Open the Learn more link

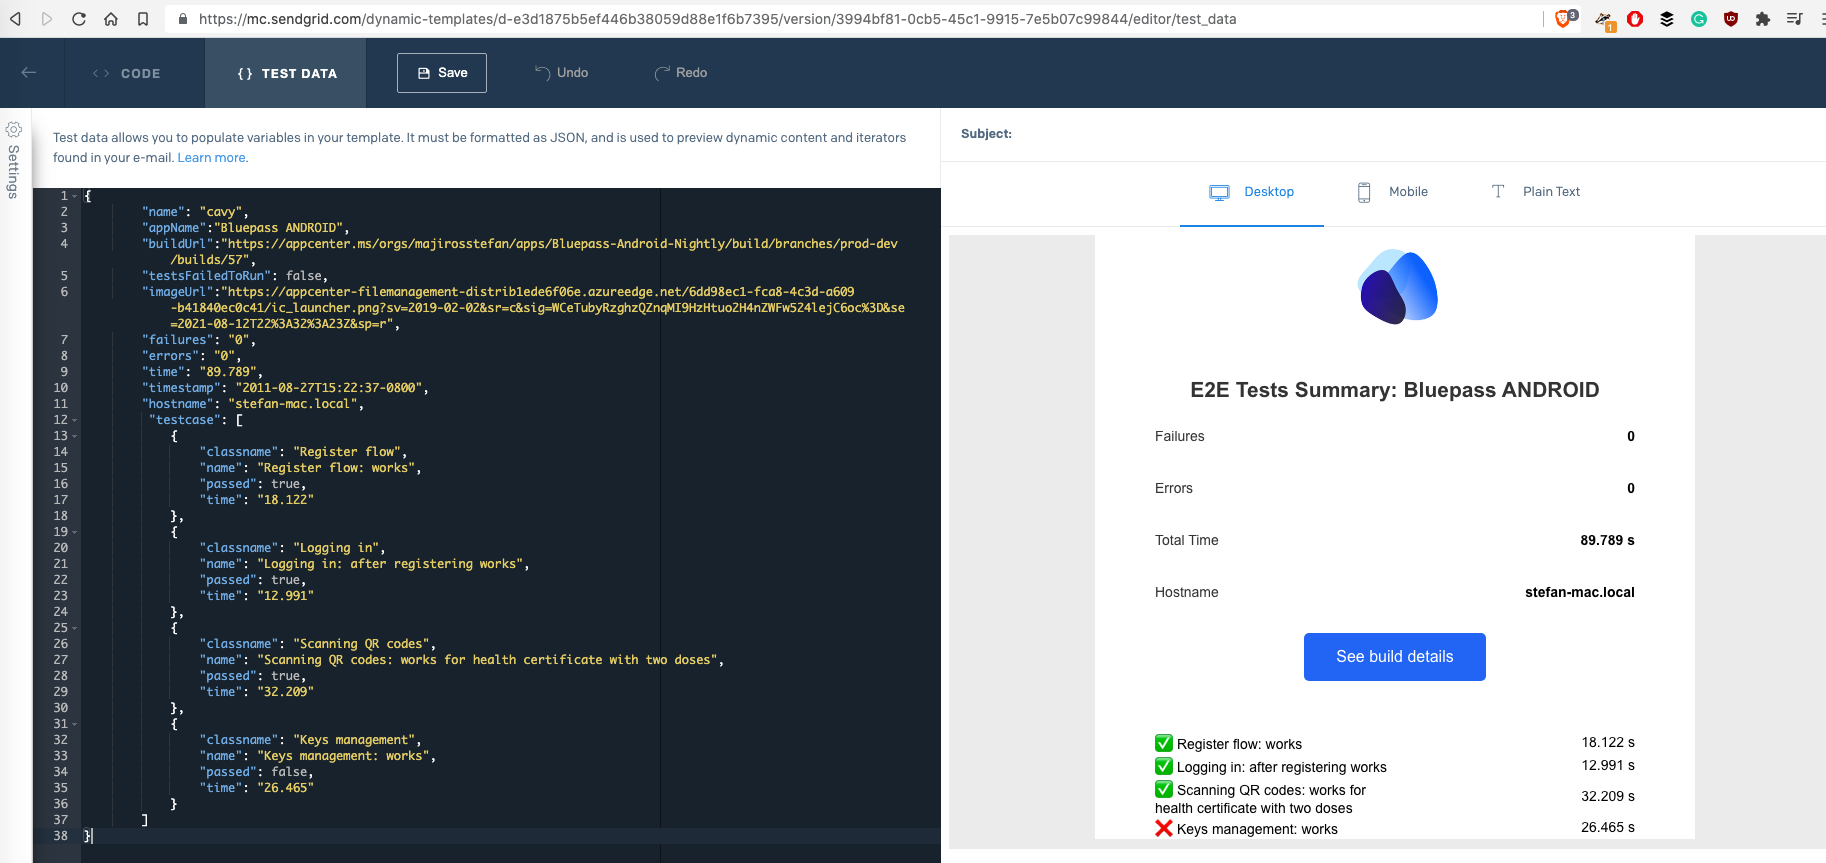pyautogui.click(x=212, y=158)
